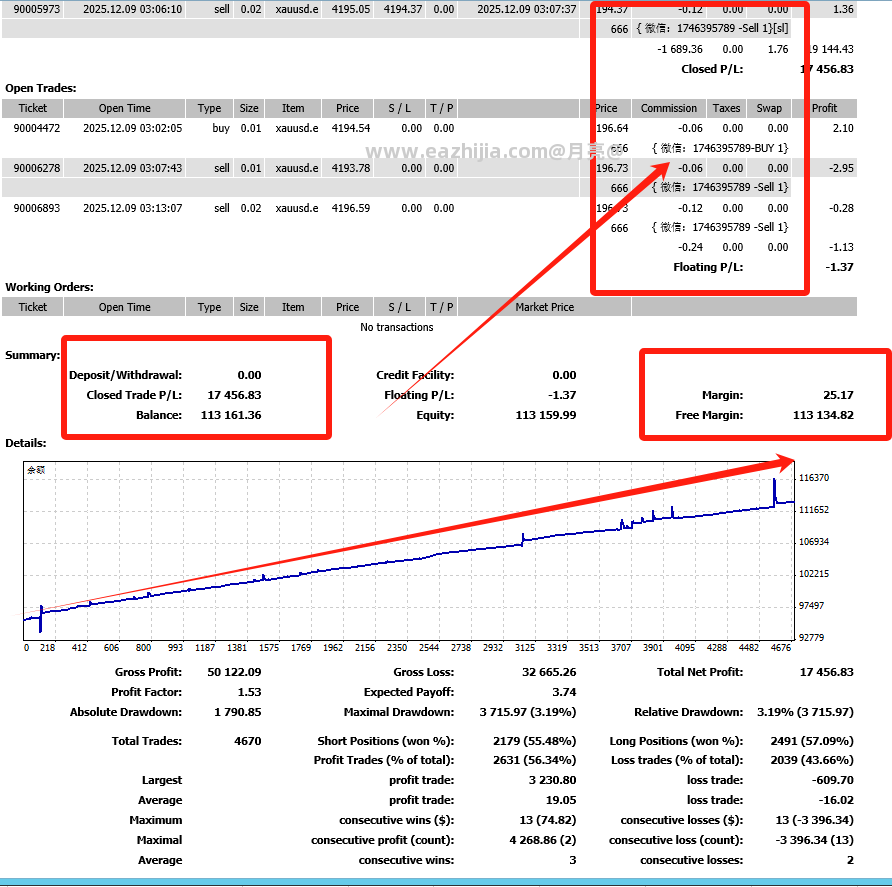This screenshot has height=887, width=892.
Task: Select open trade ticket 90006893
Action: tap(36, 208)
